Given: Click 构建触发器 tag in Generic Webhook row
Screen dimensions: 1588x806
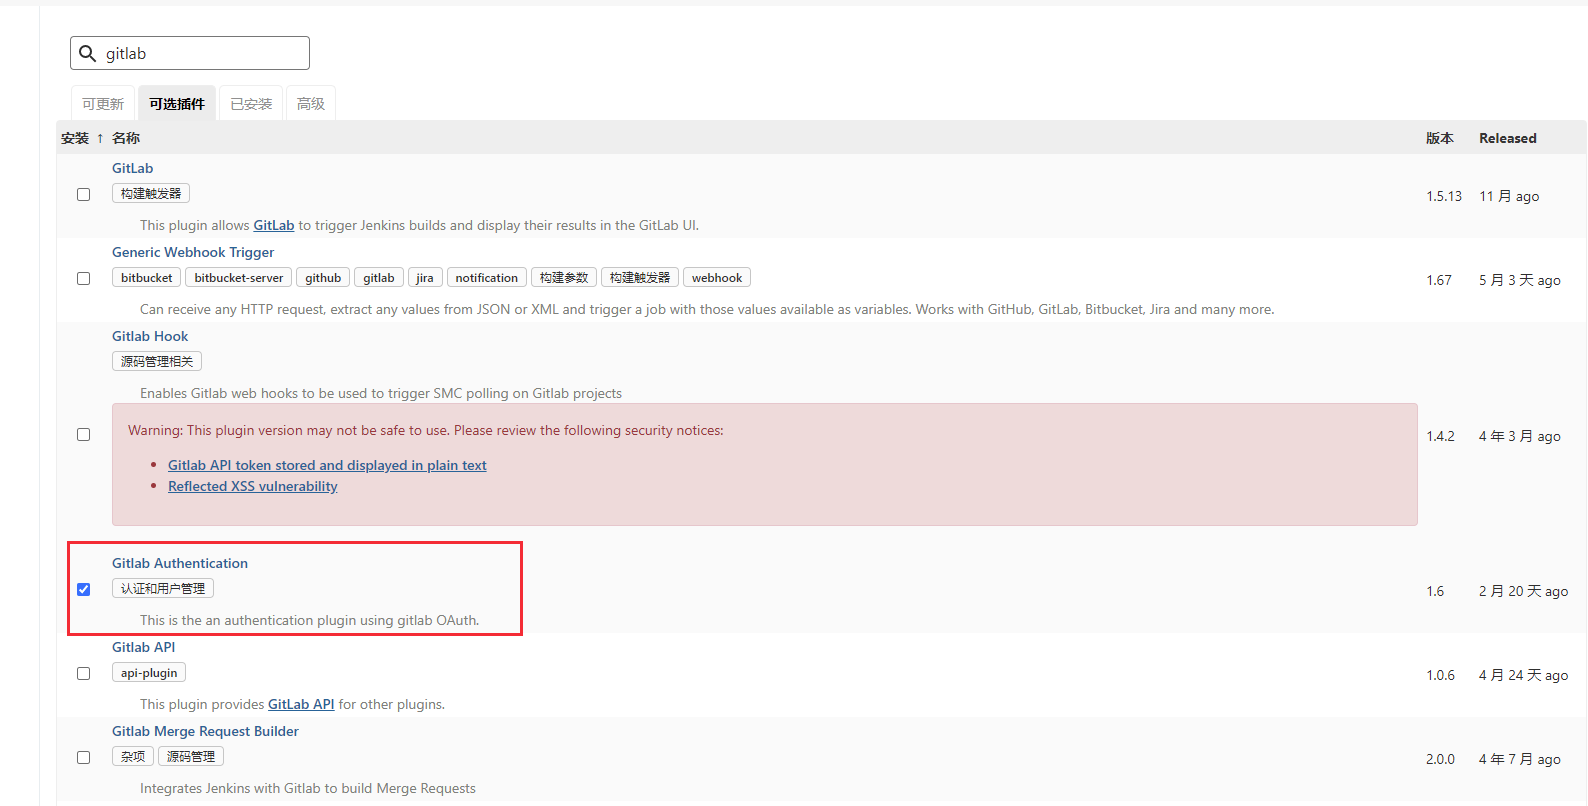Looking at the screenshot, I should pos(640,277).
